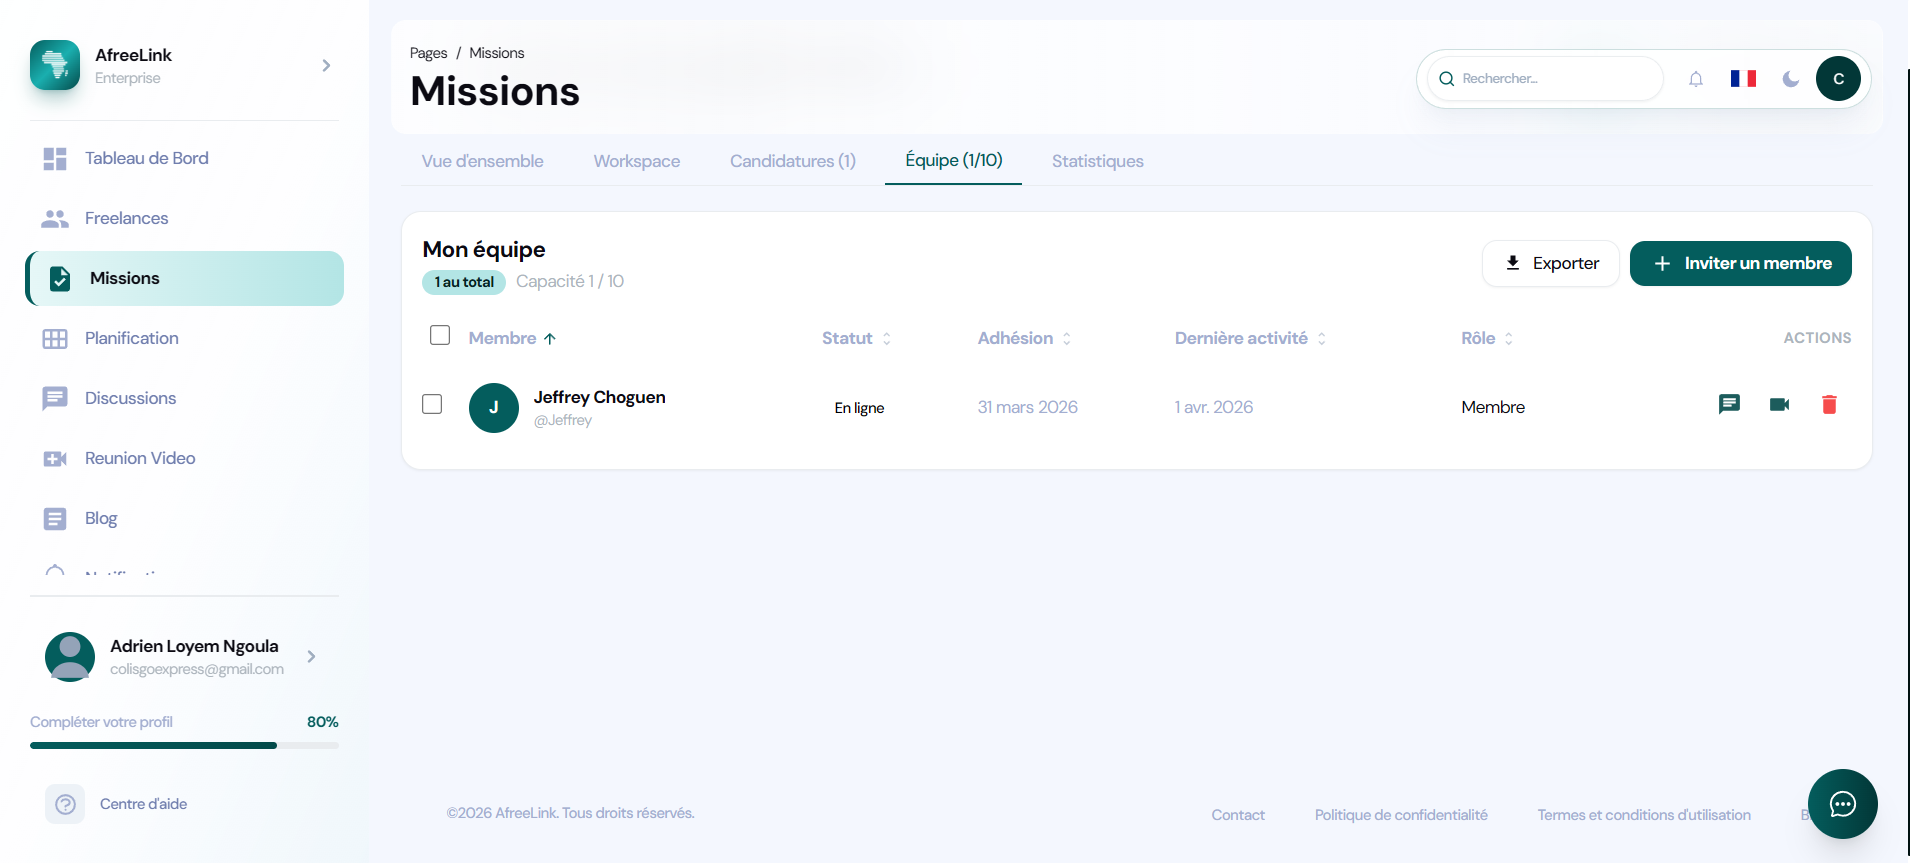Open notifications bell icon

[1696, 79]
